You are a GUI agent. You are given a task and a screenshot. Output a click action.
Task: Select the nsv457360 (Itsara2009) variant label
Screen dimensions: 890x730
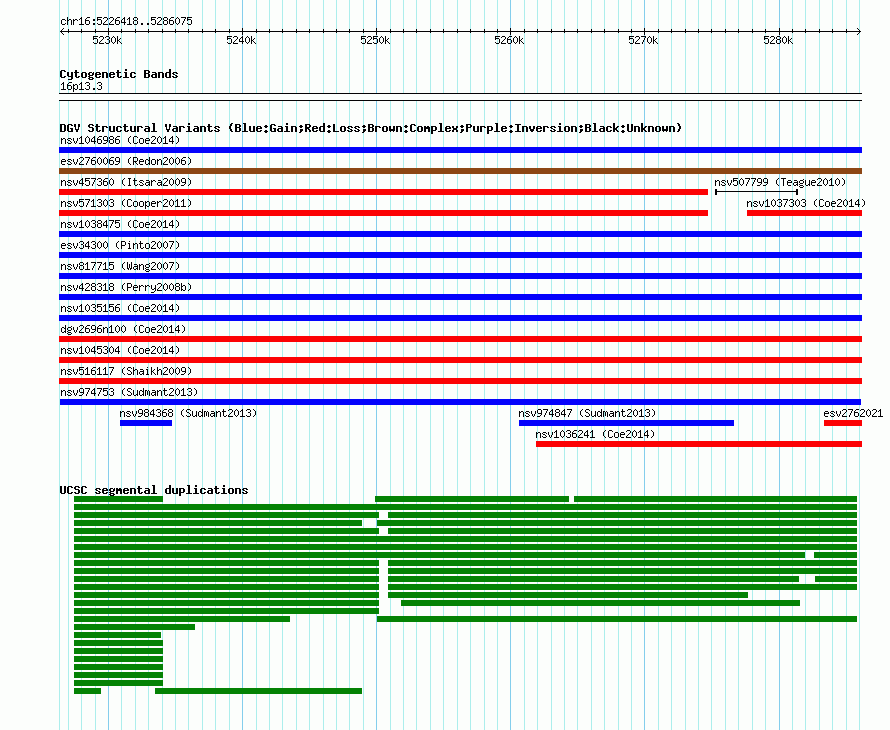pos(125,182)
